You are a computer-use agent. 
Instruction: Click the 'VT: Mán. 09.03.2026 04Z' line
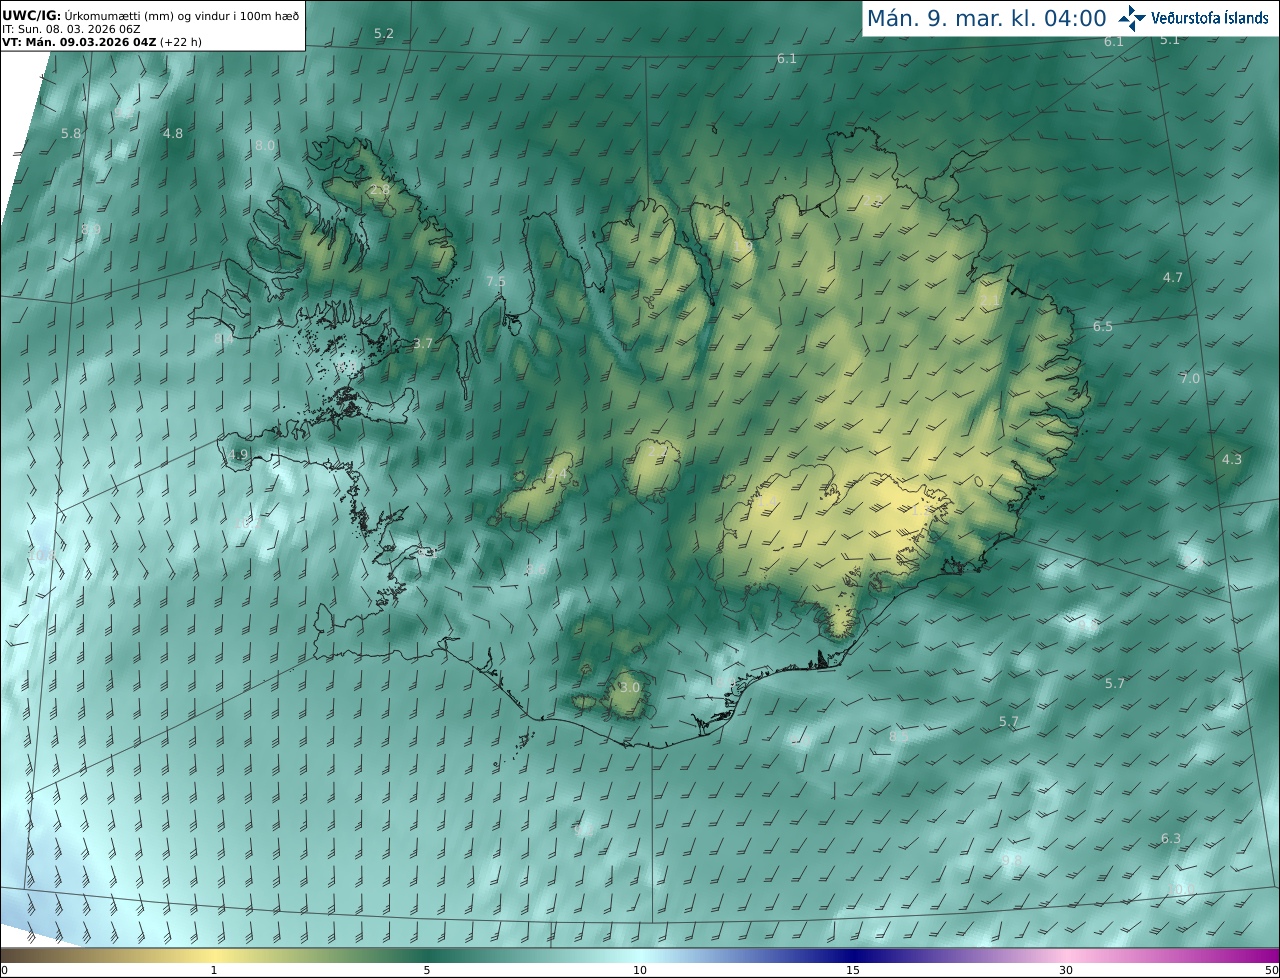click(103, 42)
